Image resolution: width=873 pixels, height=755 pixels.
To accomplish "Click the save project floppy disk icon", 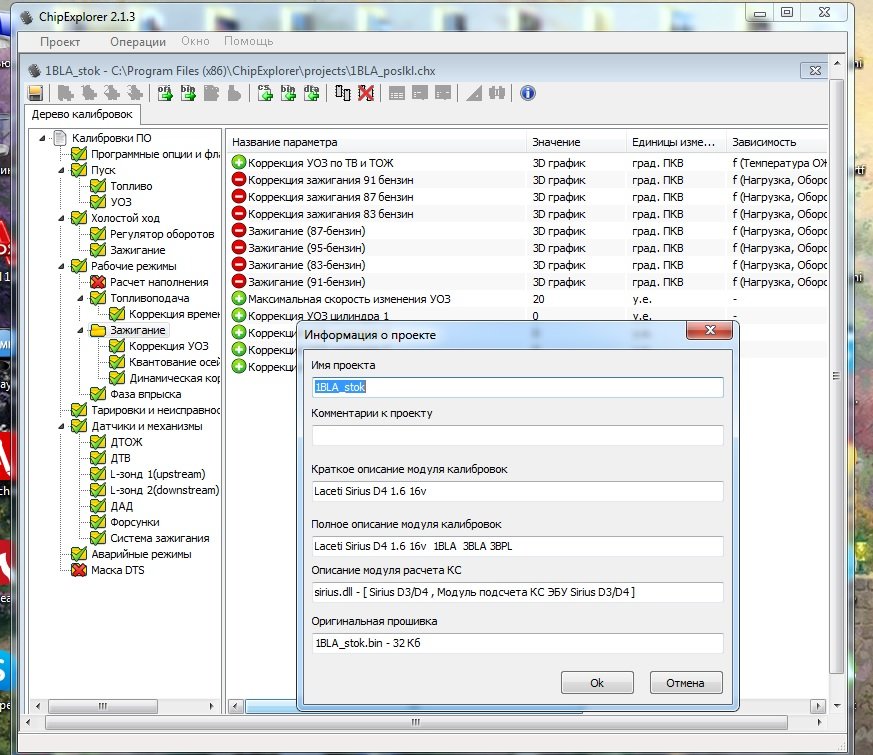I will [x=35, y=93].
